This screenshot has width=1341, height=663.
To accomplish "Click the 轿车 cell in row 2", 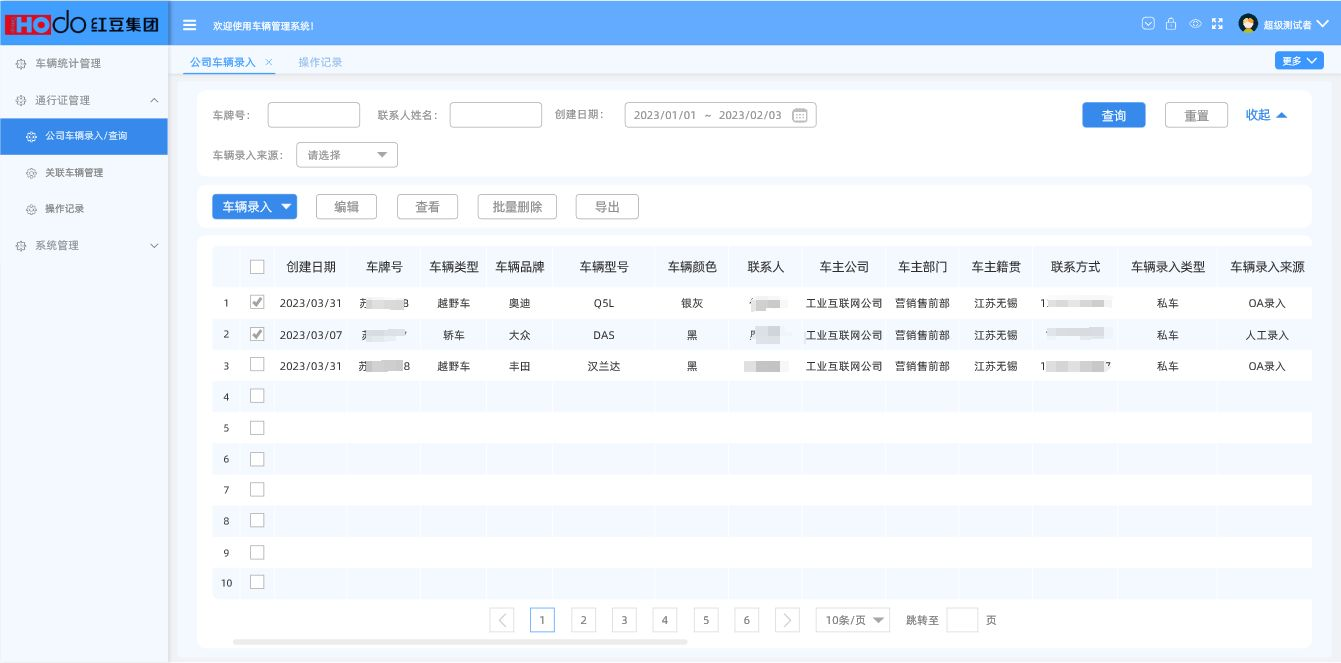I will [454, 335].
